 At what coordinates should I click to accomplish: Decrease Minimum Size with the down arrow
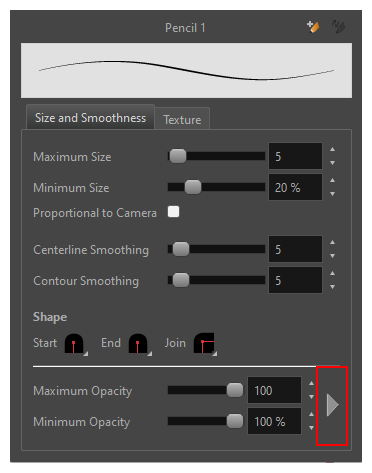pos(332,194)
